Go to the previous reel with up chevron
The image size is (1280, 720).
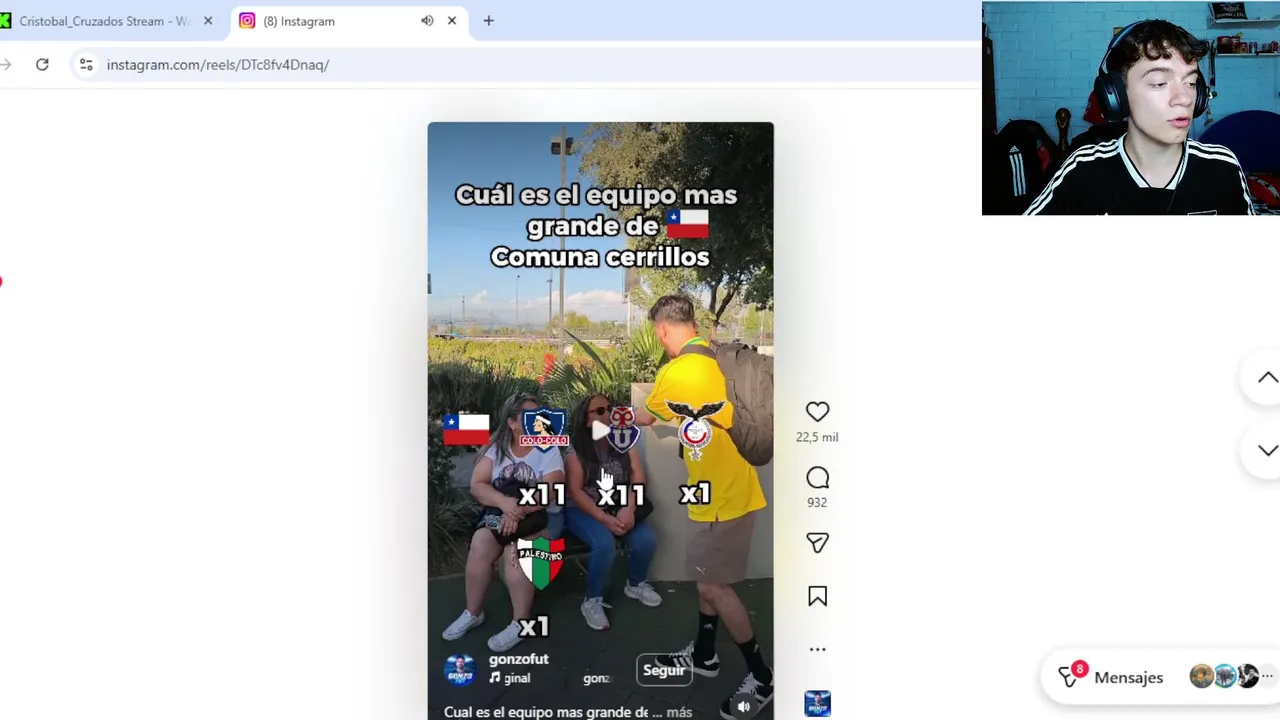(x=1267, y=378)
